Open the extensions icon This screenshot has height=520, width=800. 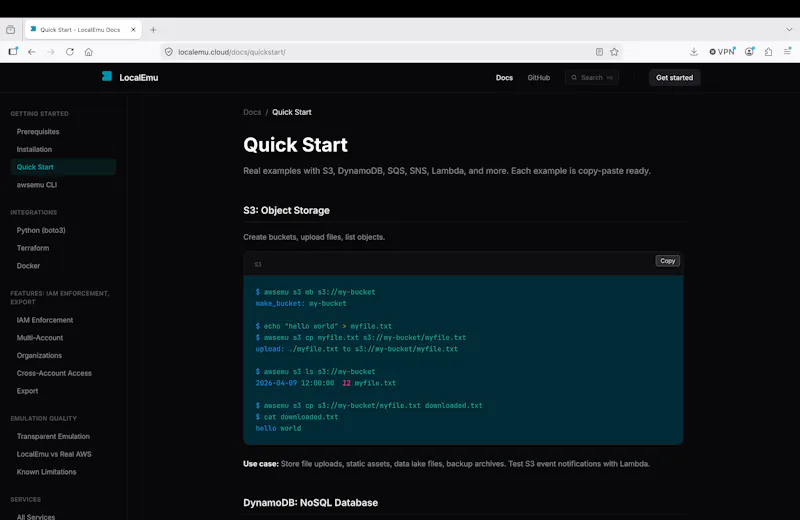[768, 52]
